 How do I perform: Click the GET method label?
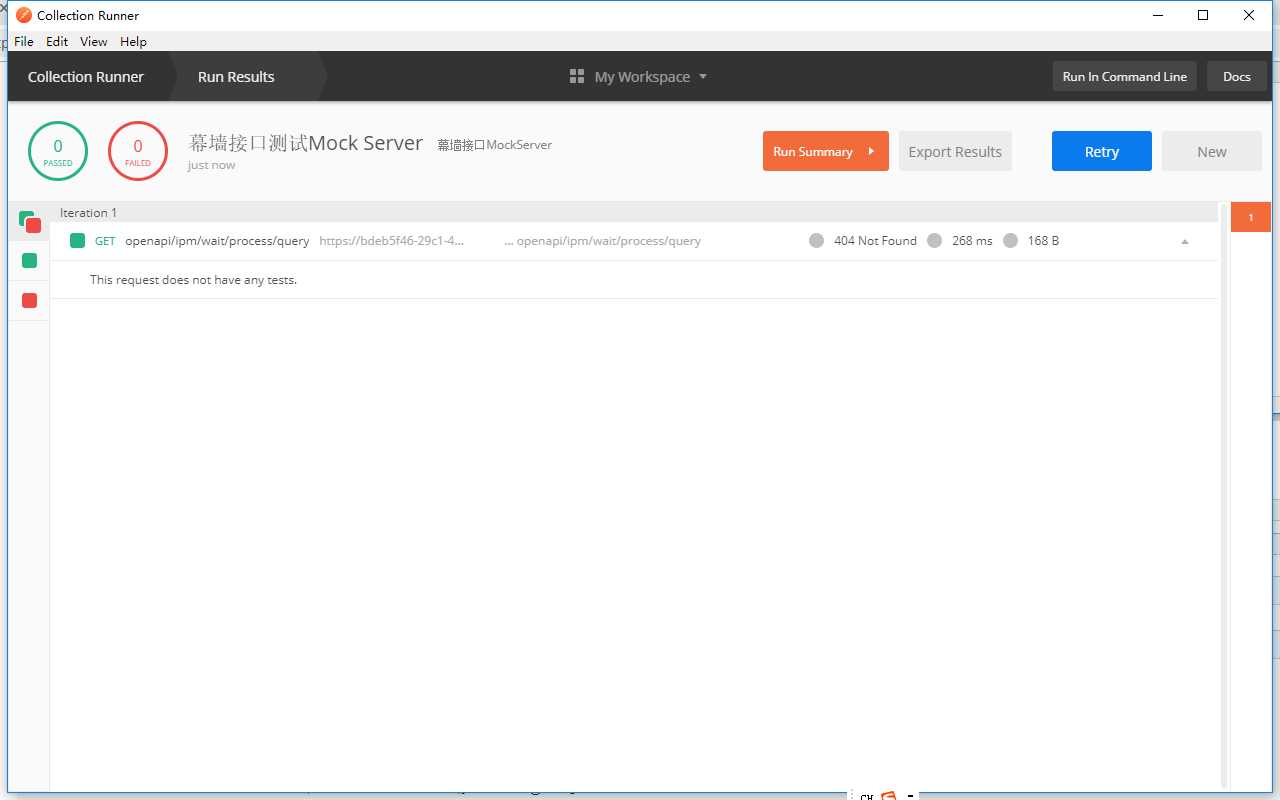[x=105, y=241]
